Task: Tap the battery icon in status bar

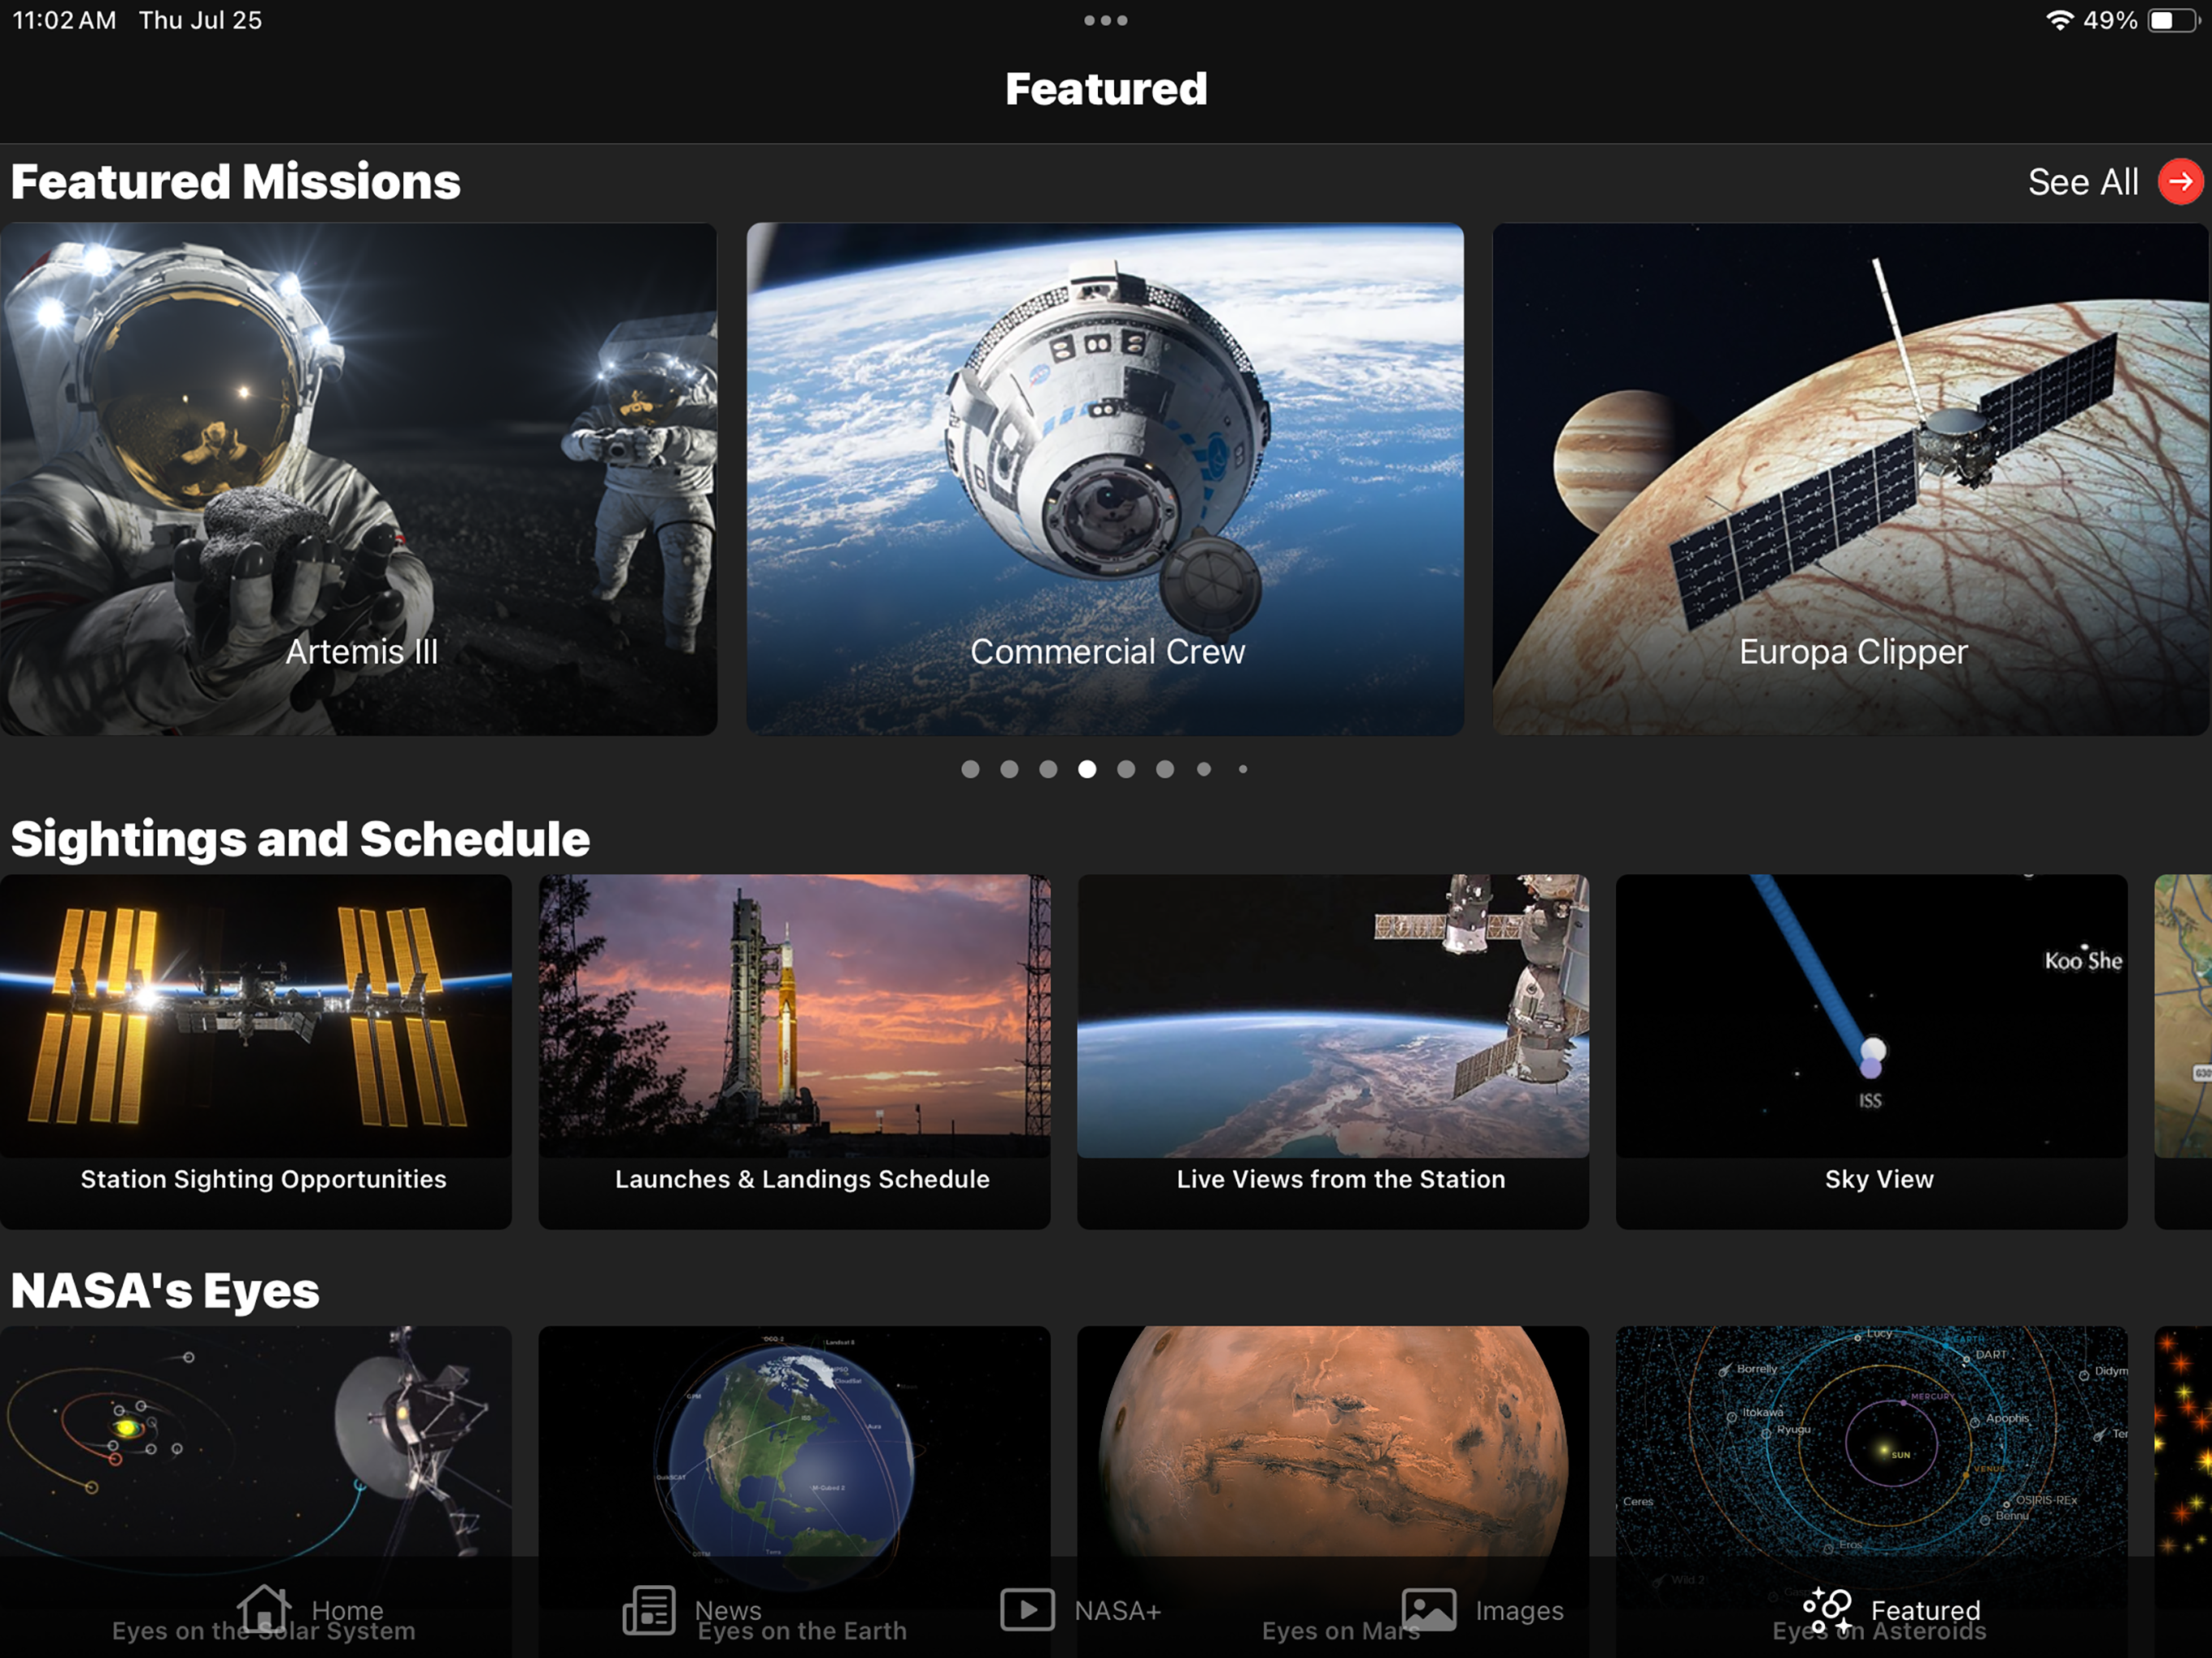Action: (x=2172, y=20)
